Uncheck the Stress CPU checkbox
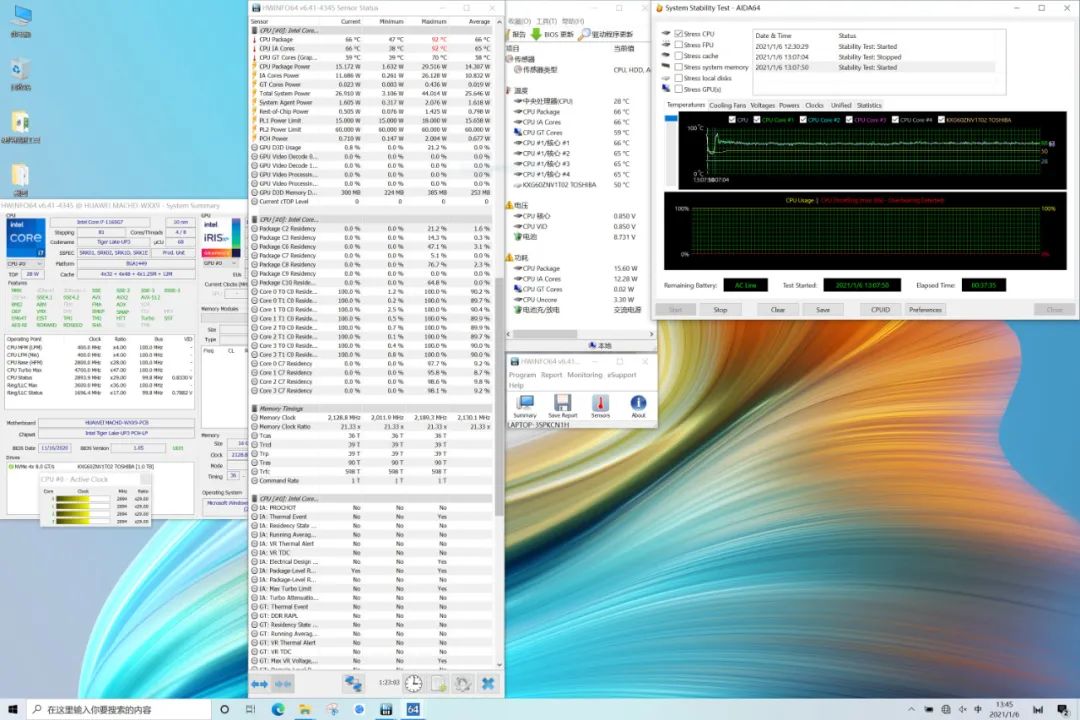The width and height of the screenshot is (1080, 720). point(679,34)
